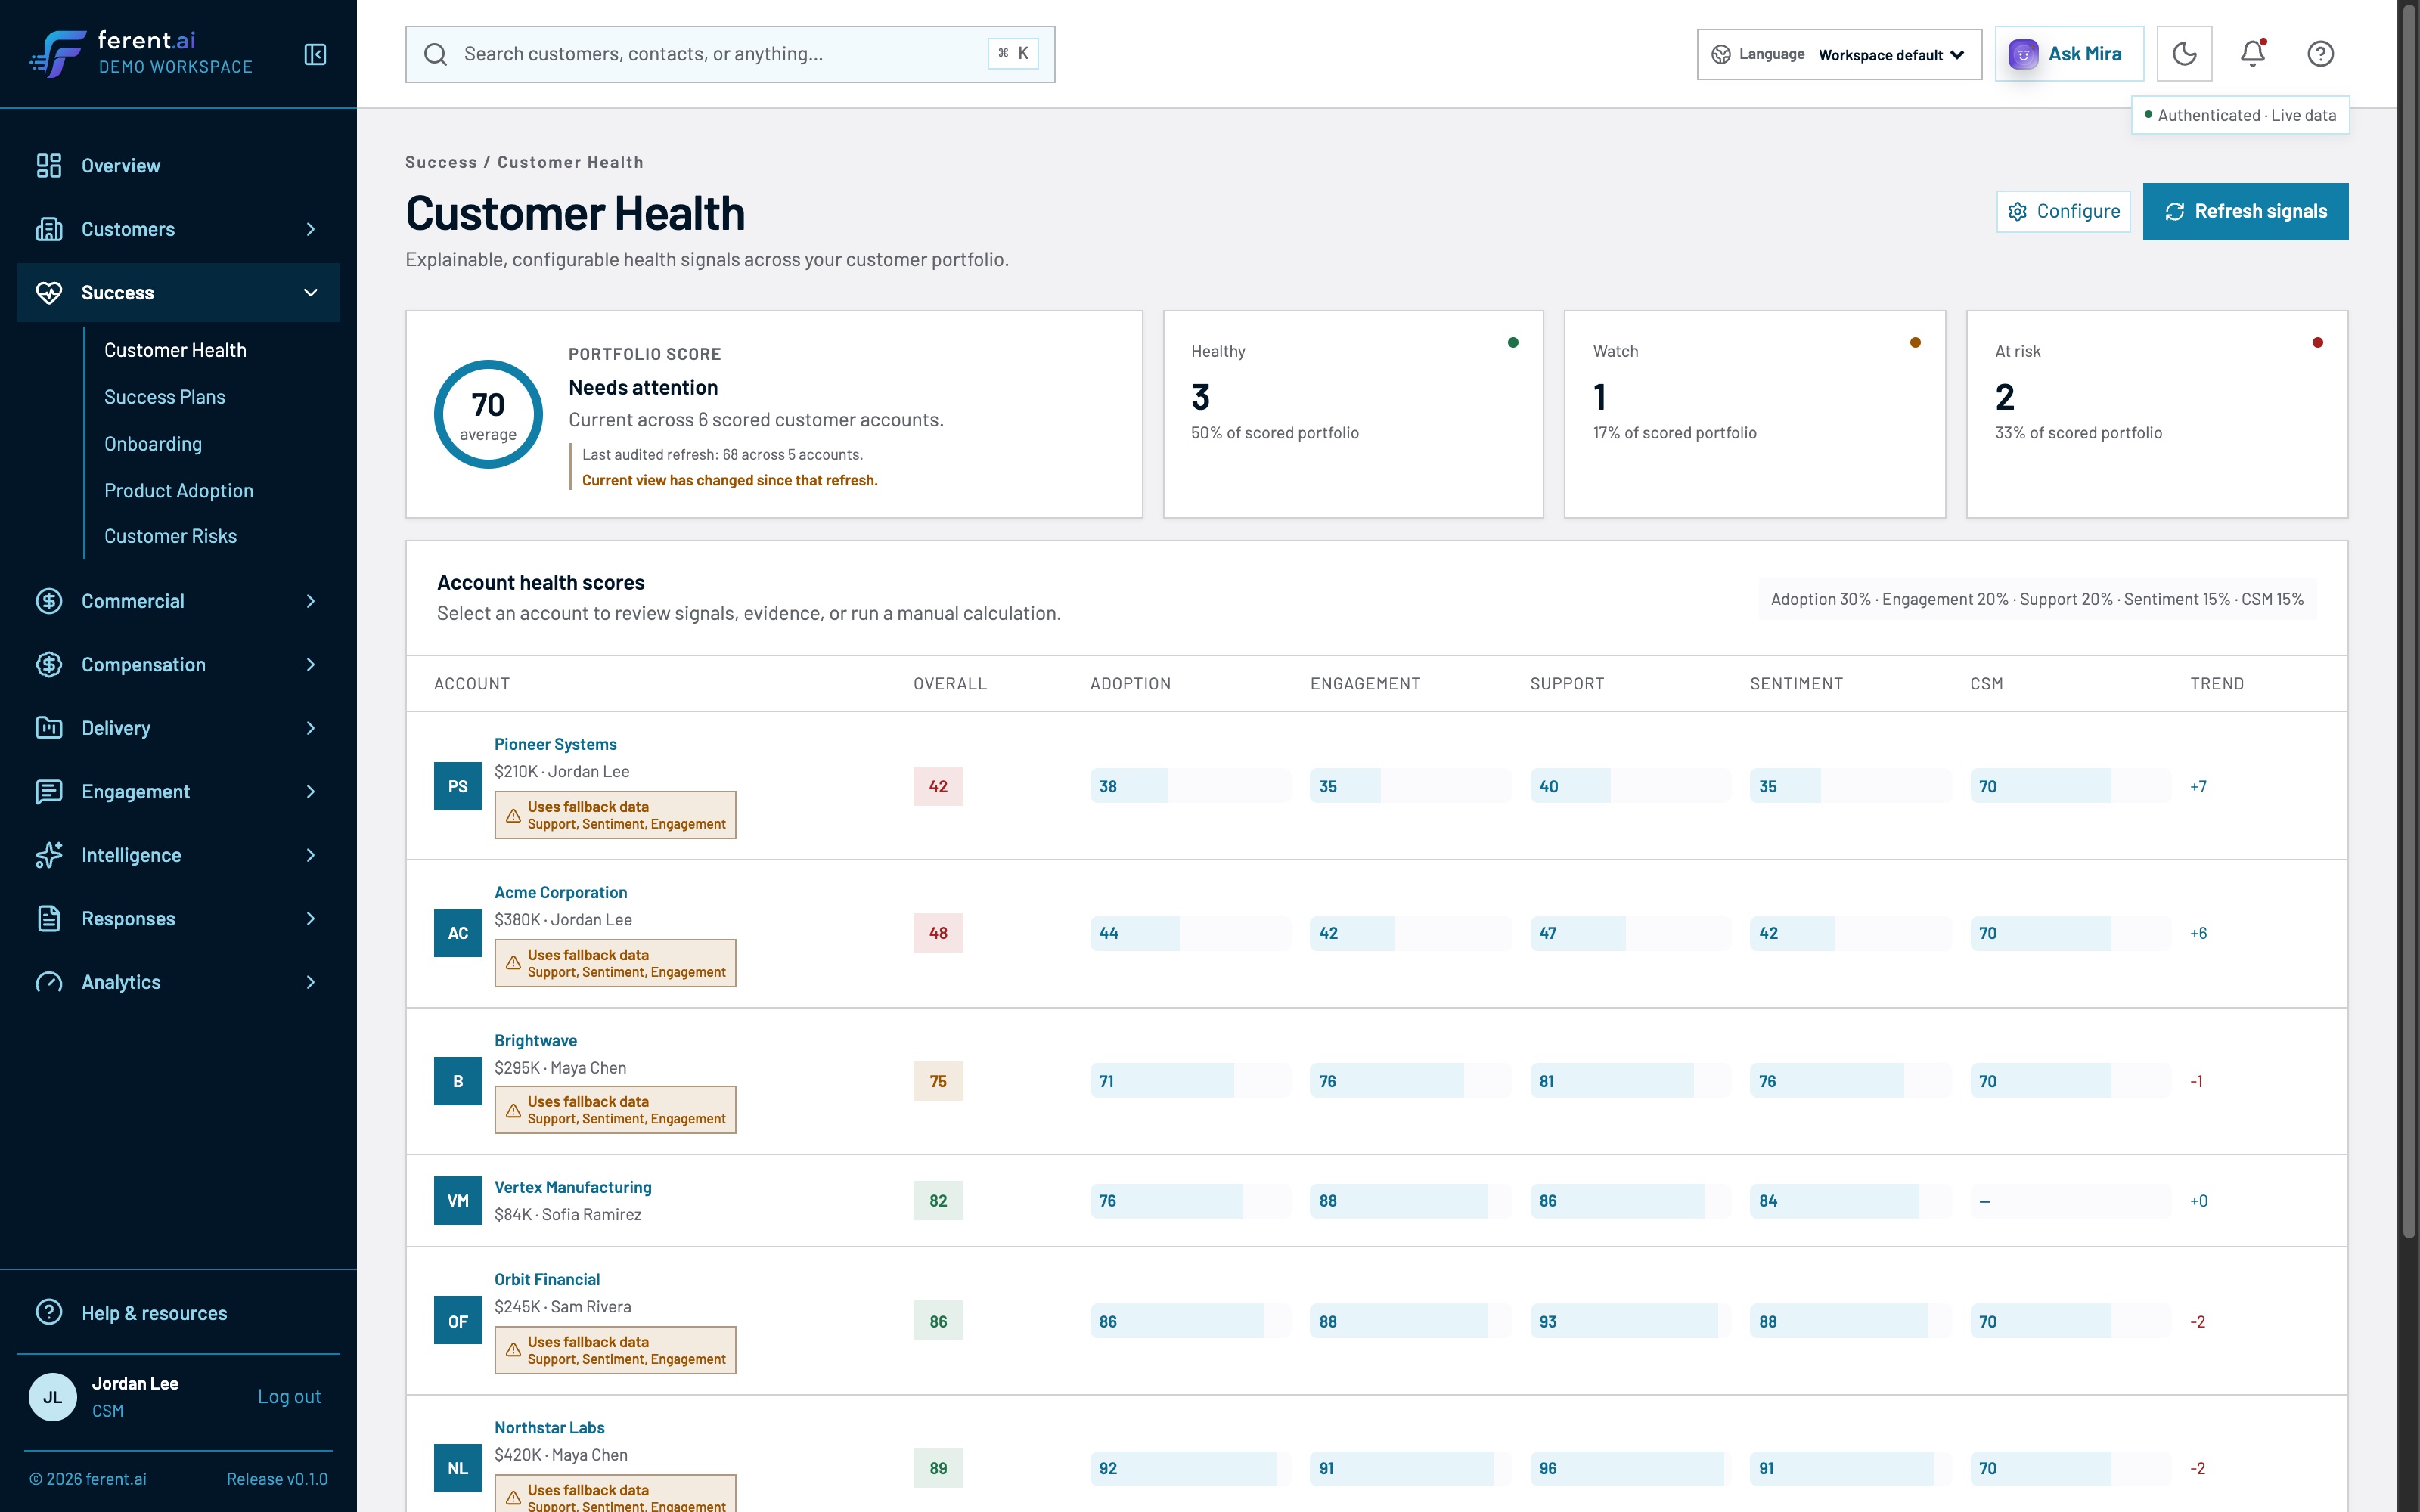
Task: Expand the Responses menu chevron
Action: pyautogui.click(x=311, y=918)
